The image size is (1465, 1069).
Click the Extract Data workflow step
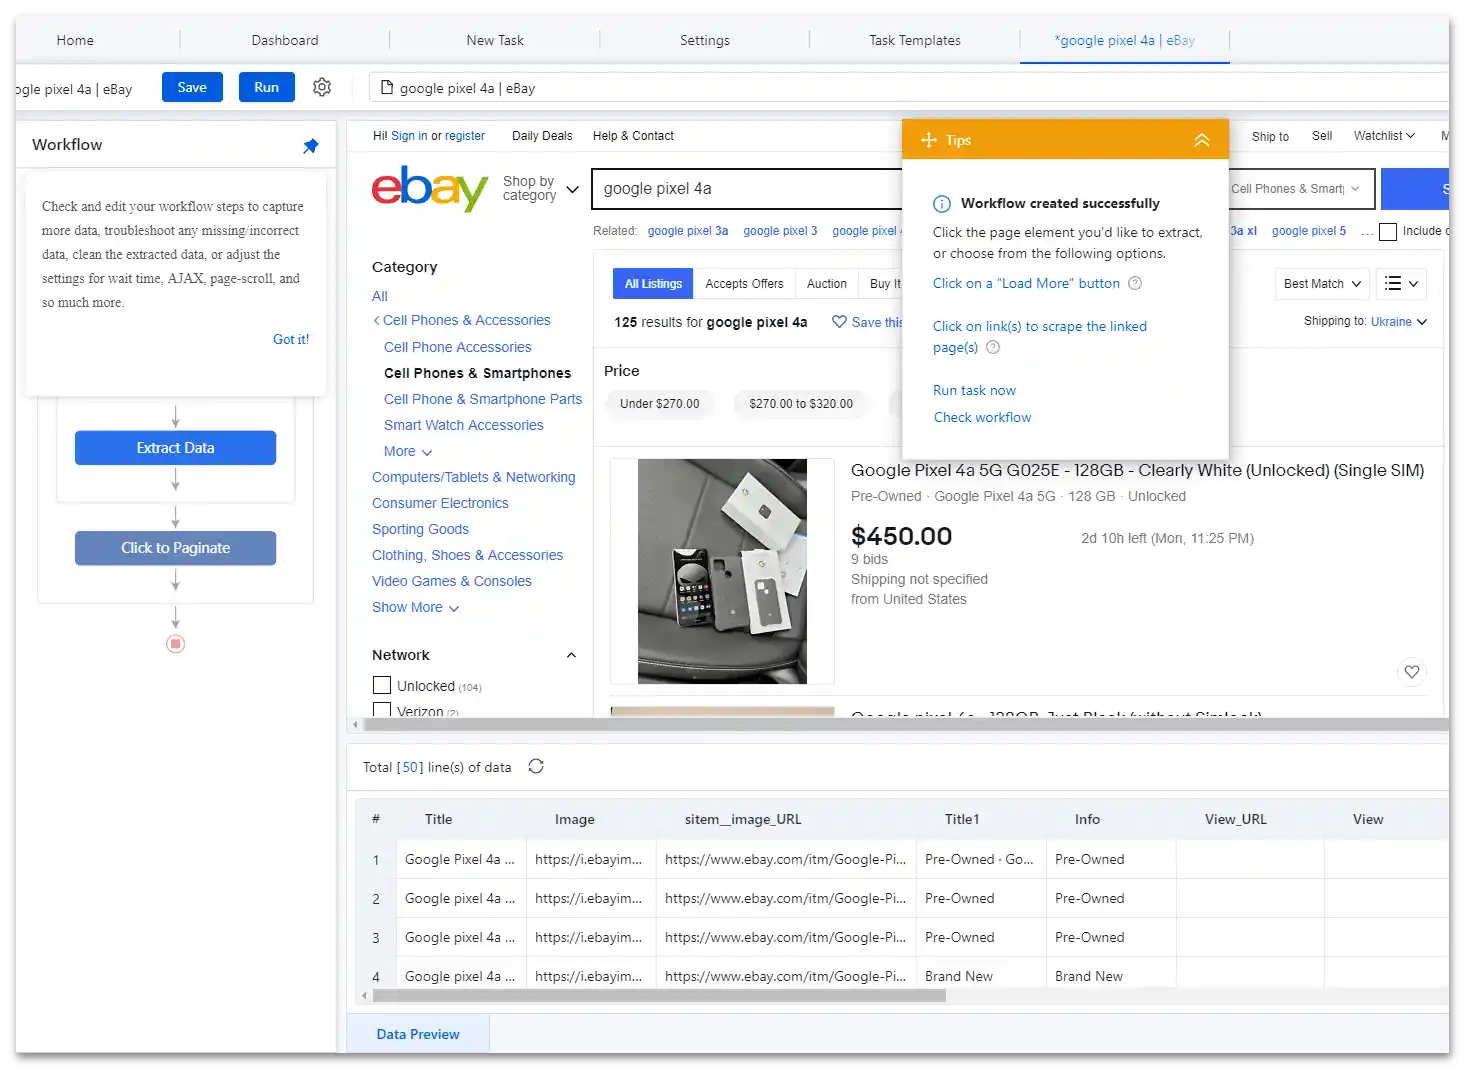click(x=175, y=448)
